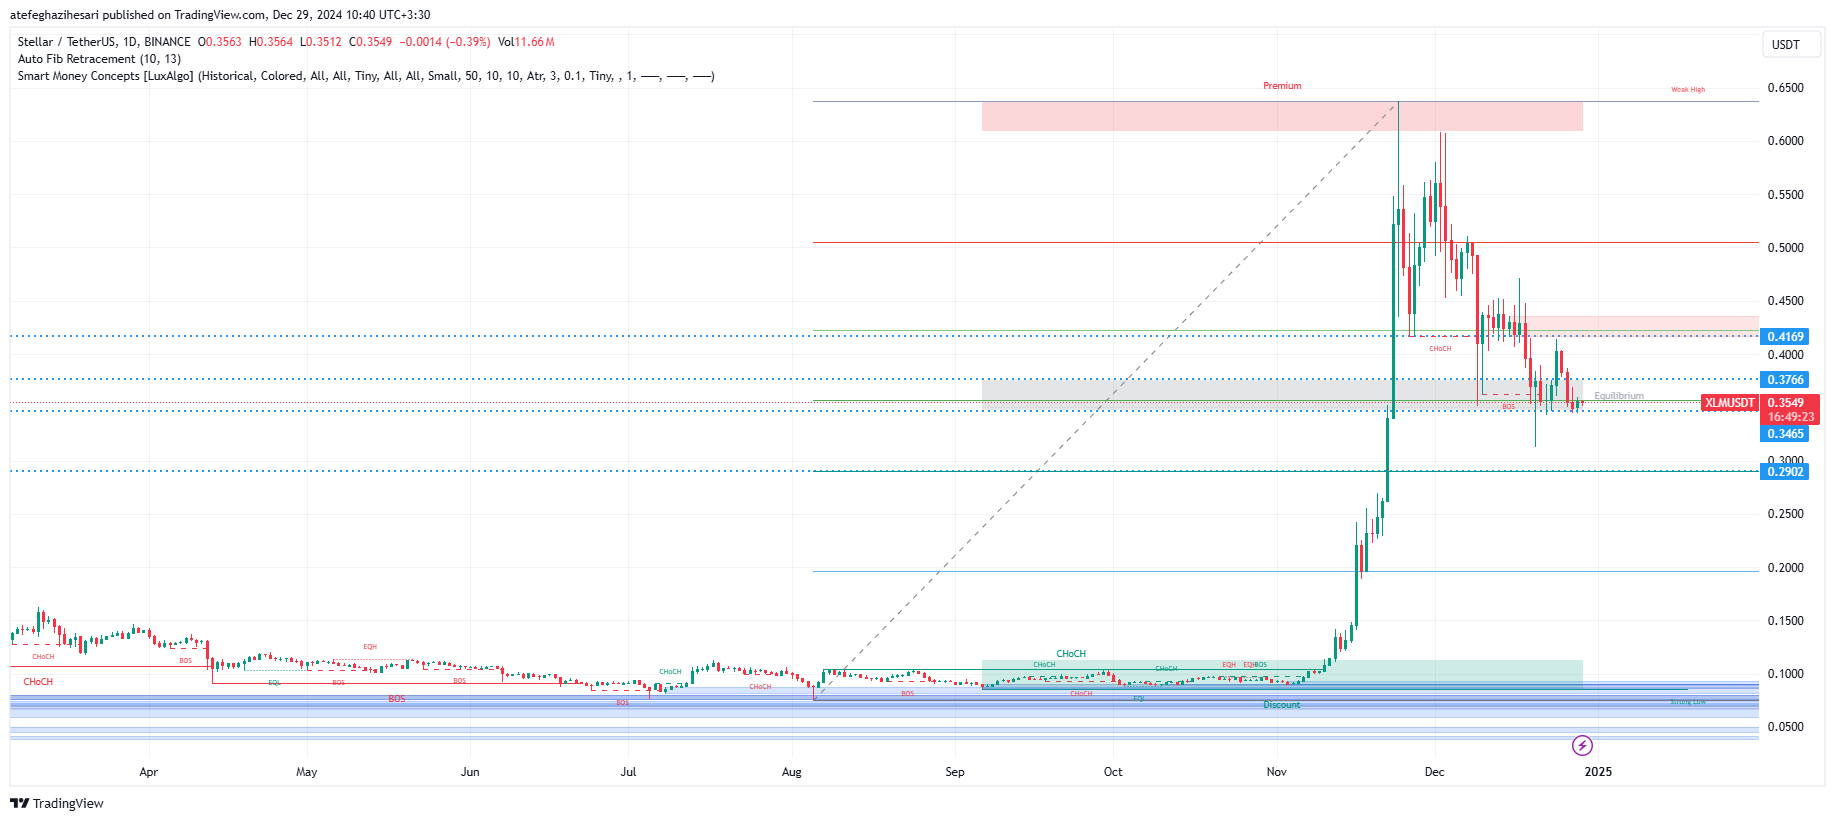The height and width of the screenshot is (821, 1835).
Task: Click the -0.0014 (-0.39%) change readout
Action: 445,42
